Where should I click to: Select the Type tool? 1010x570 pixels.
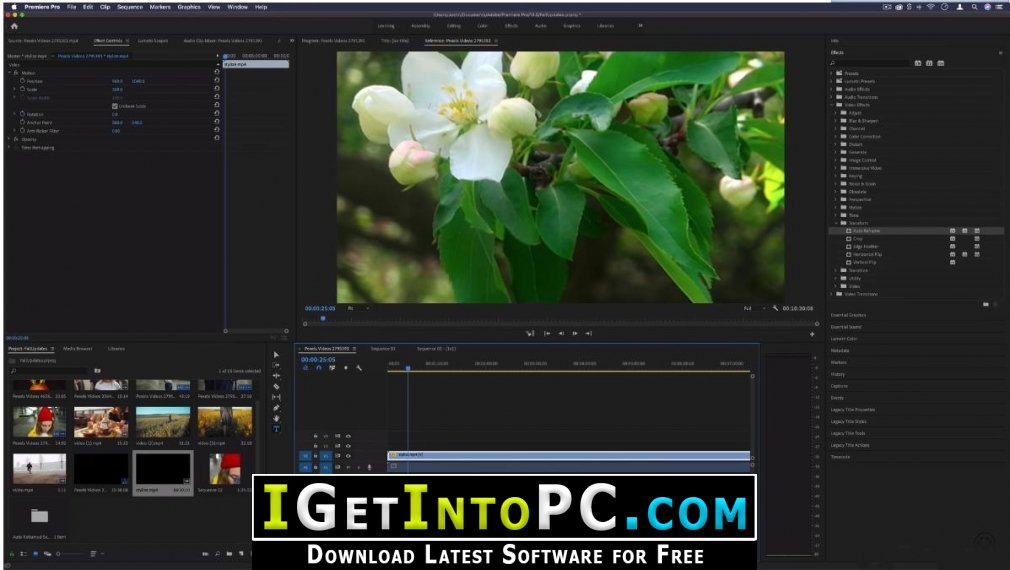[x=276, y=429]
